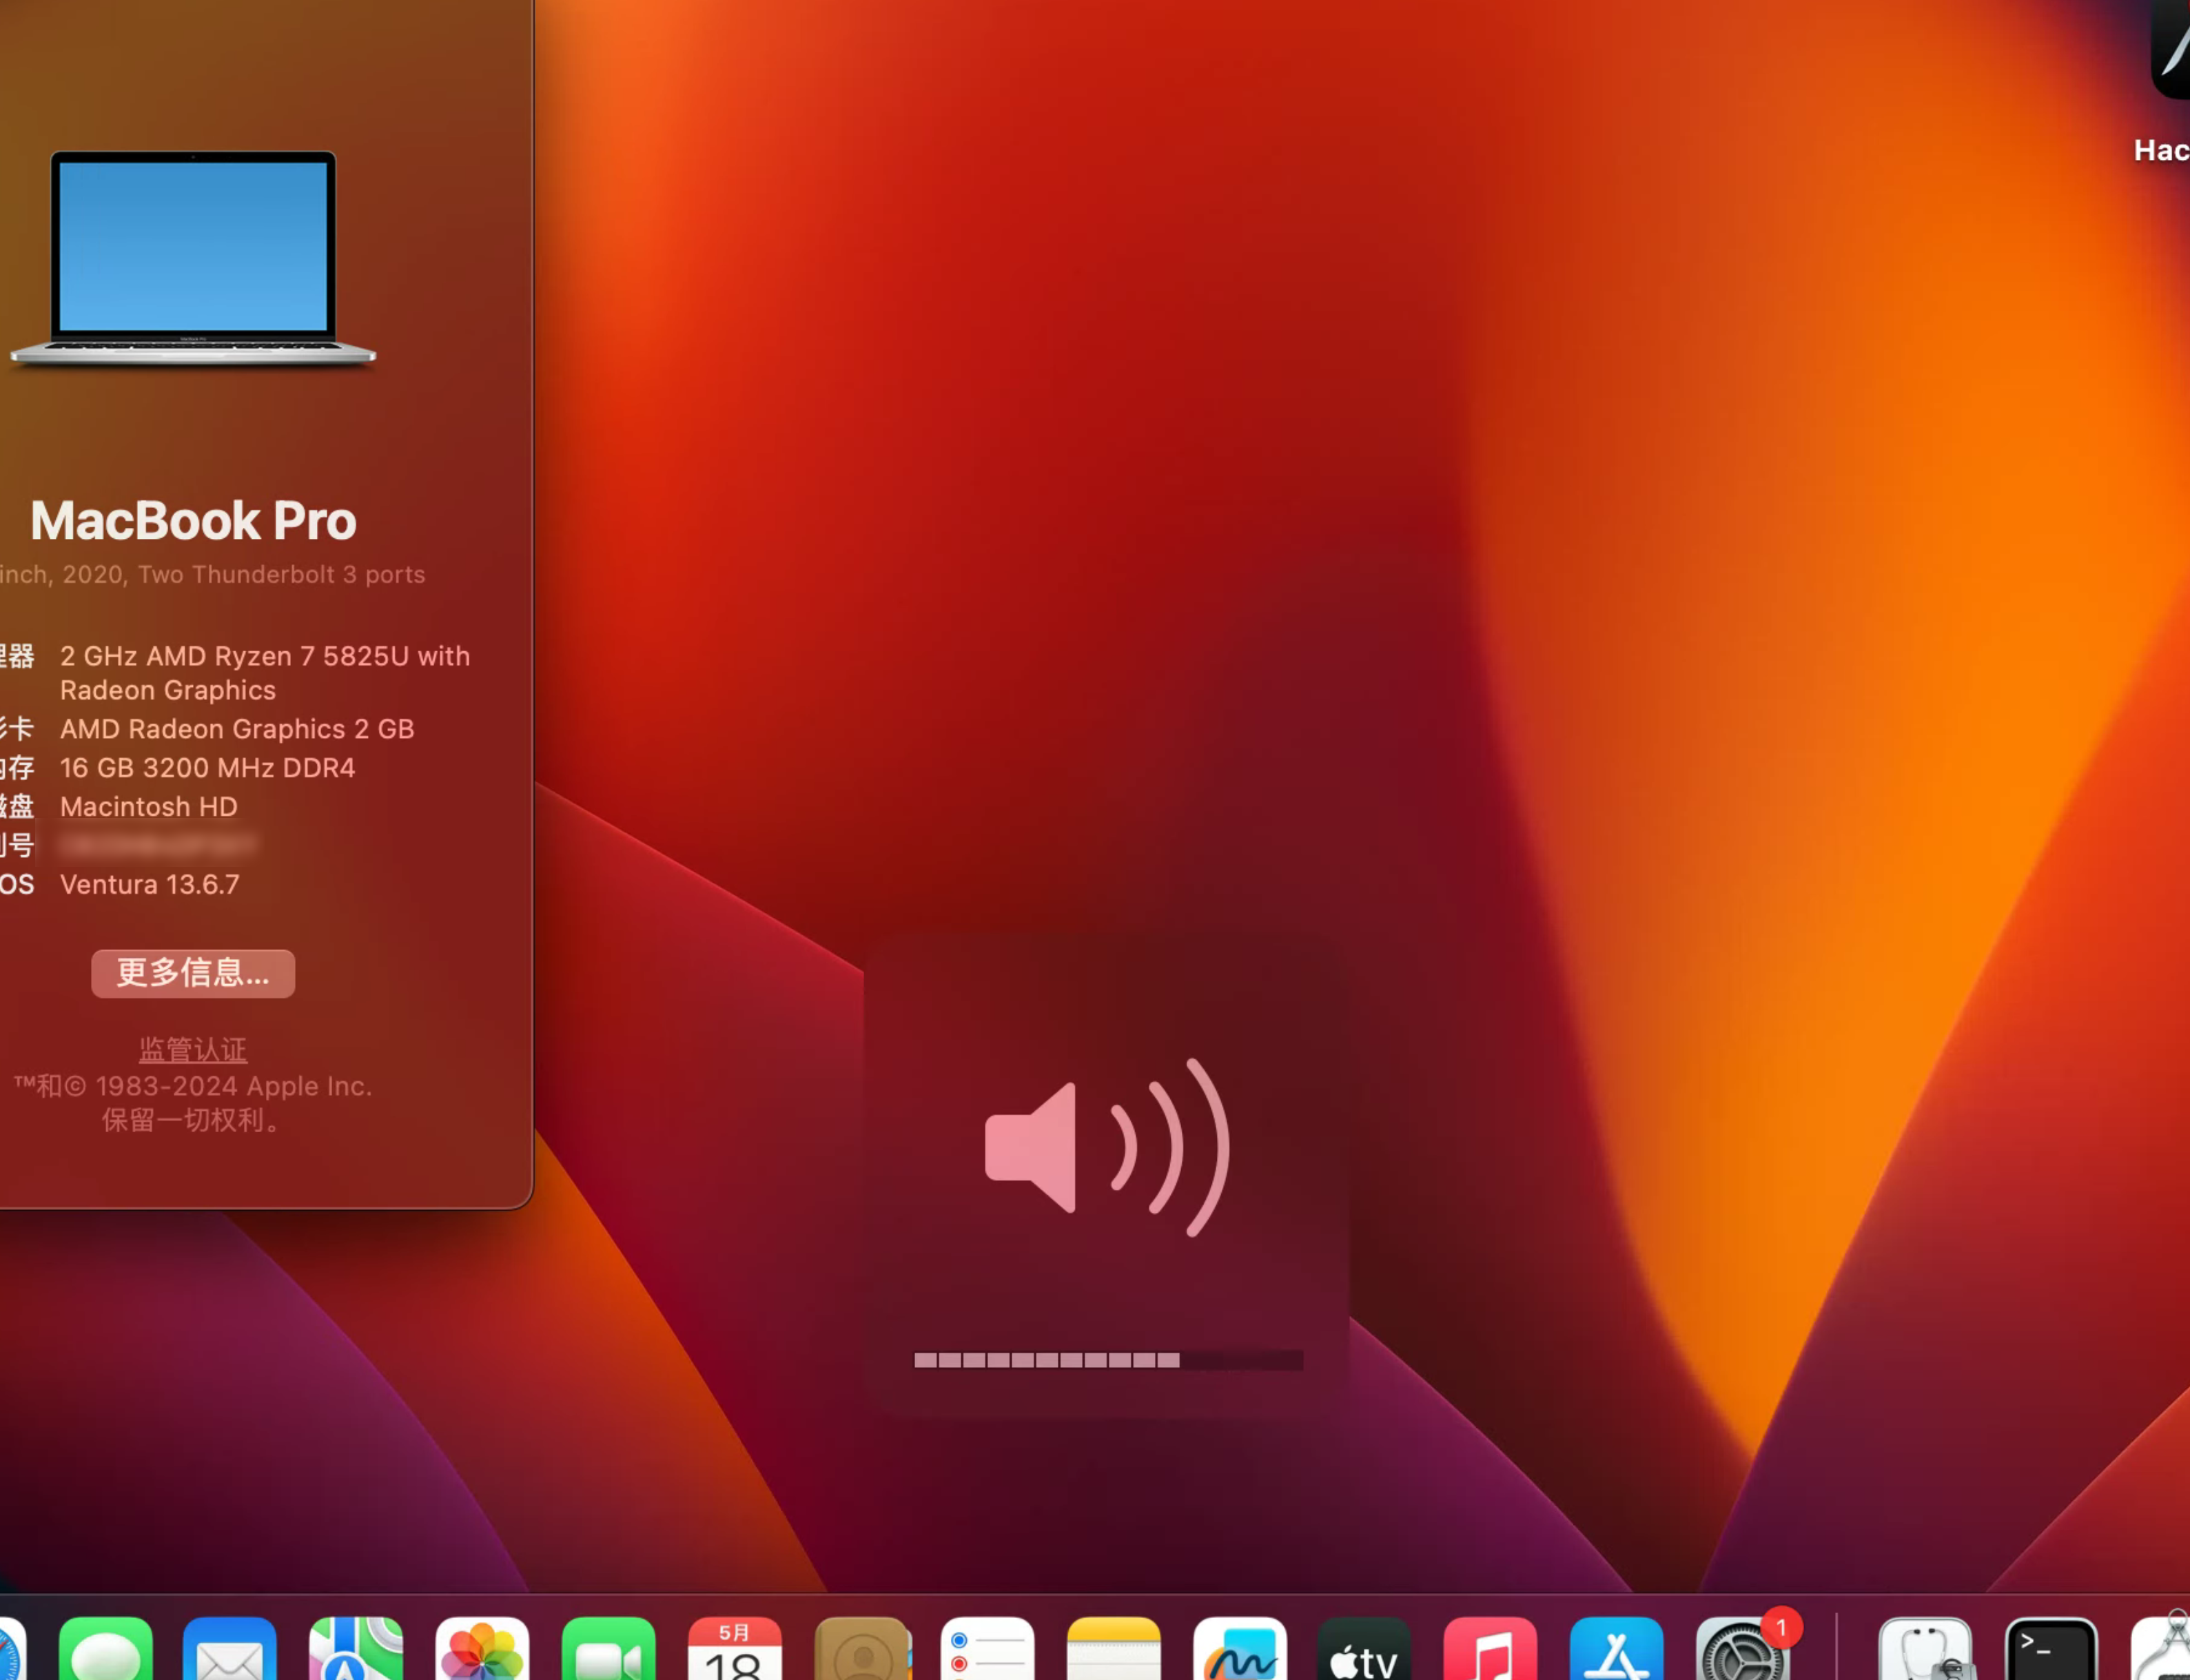2190x1680 pixels.
Task: Launch FaceTime from the Dock
Action: point(608,1650)
